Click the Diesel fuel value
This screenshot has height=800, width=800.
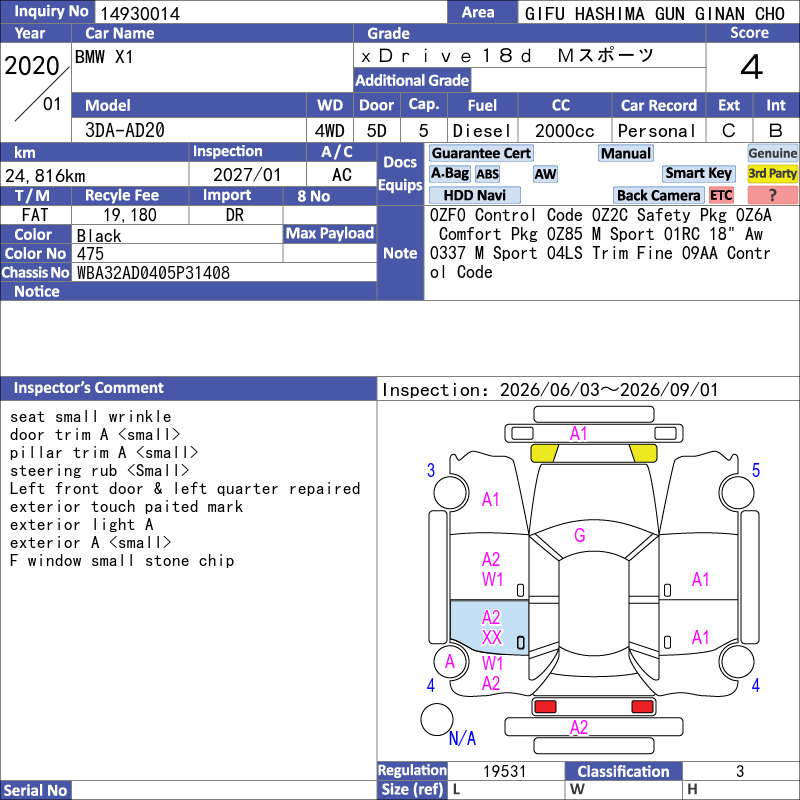(x=482, y=131)
